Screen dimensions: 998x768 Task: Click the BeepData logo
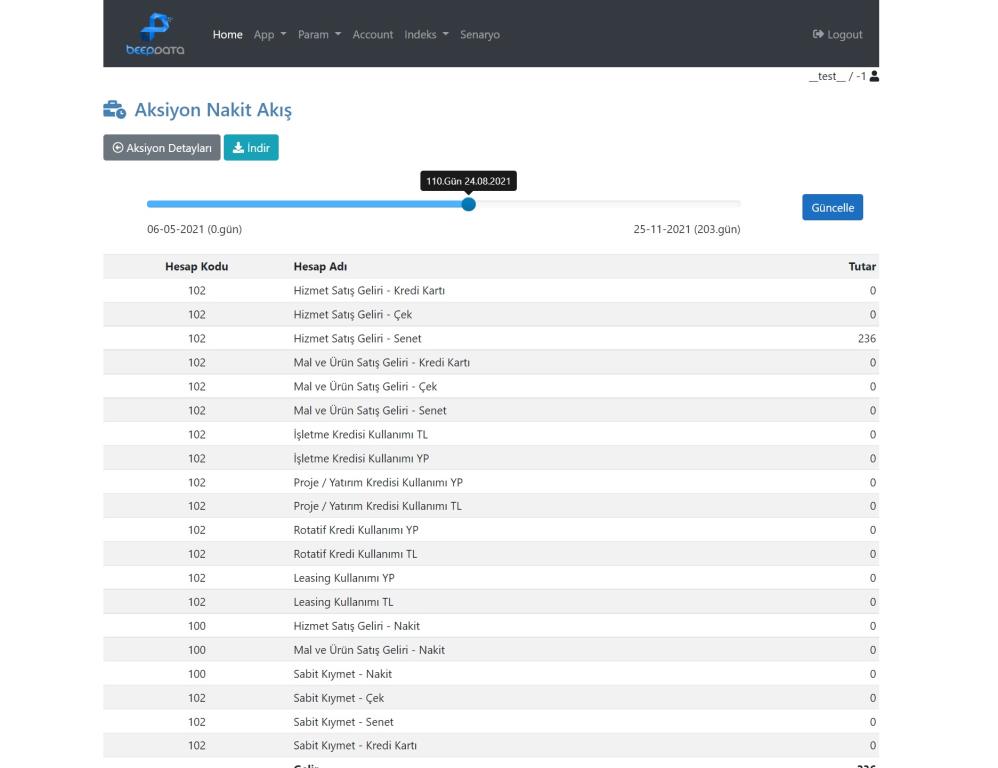(x=155, y=34)
